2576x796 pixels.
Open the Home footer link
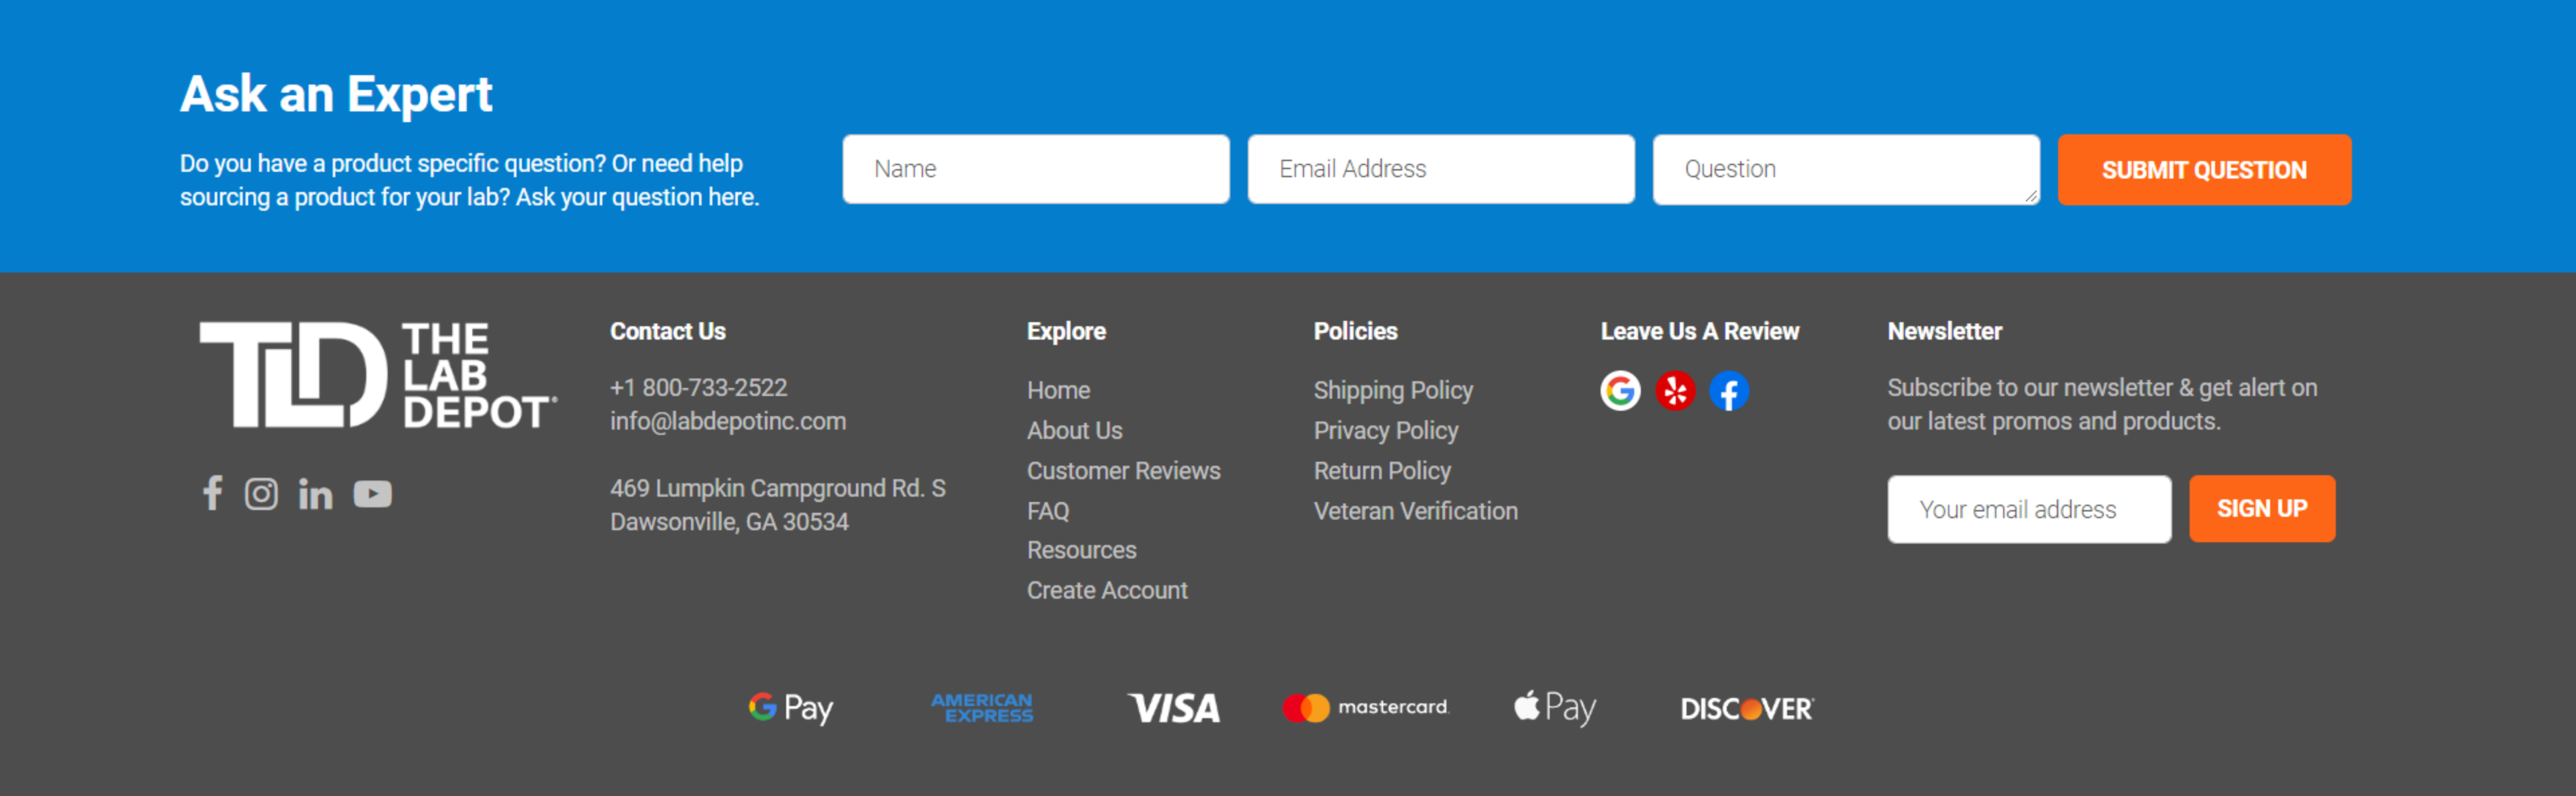point(1058,390)
